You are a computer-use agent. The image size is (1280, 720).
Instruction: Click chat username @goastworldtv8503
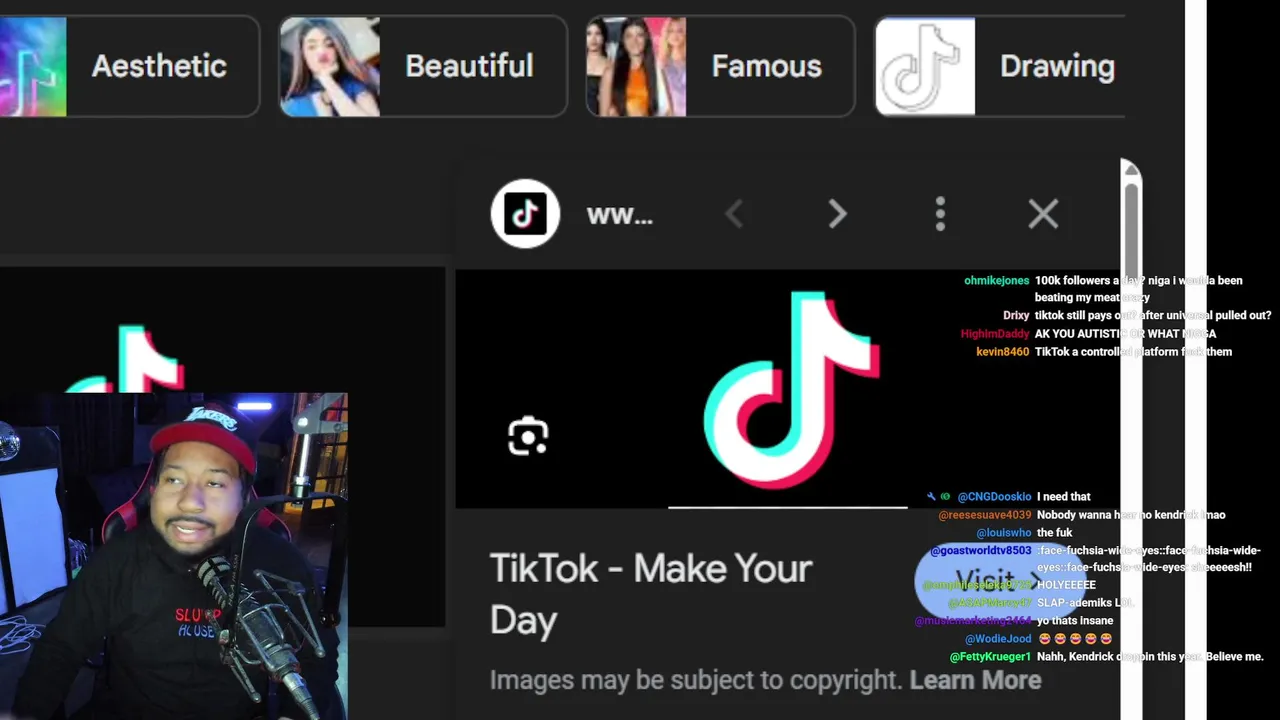point(980,551)
